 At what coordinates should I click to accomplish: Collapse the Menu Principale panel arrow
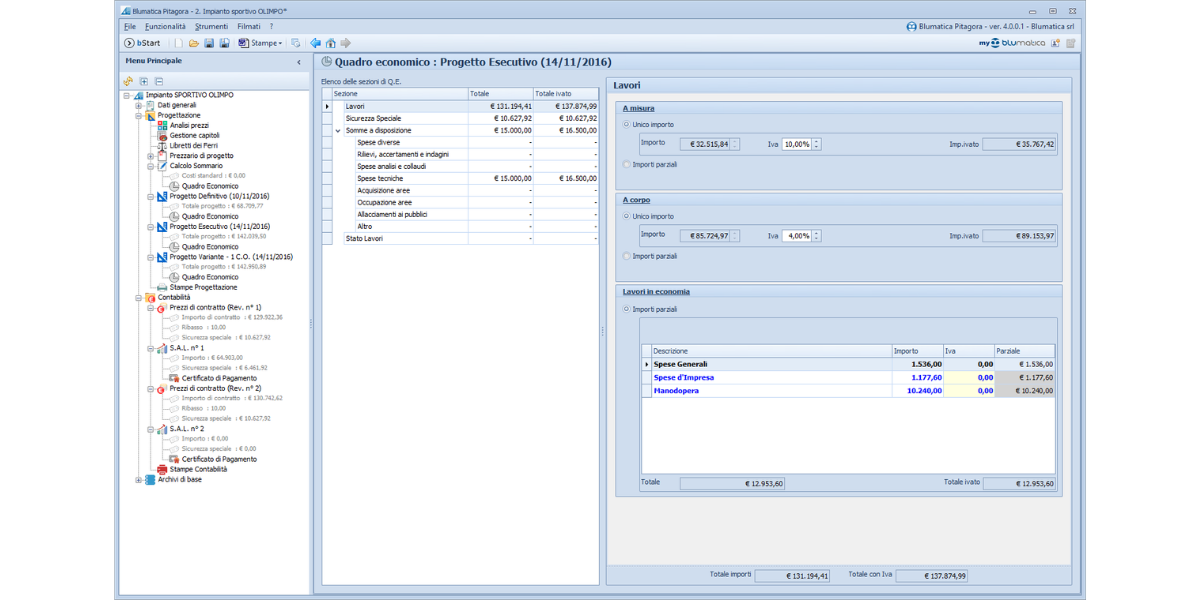tap(299, 62)
